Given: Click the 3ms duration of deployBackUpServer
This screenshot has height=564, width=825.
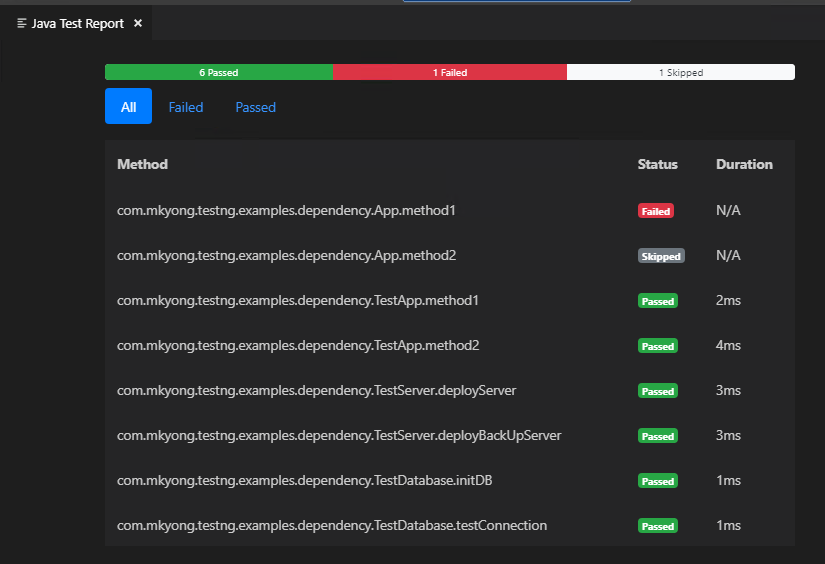Looking at the screenshot, I should coord(728,436).
